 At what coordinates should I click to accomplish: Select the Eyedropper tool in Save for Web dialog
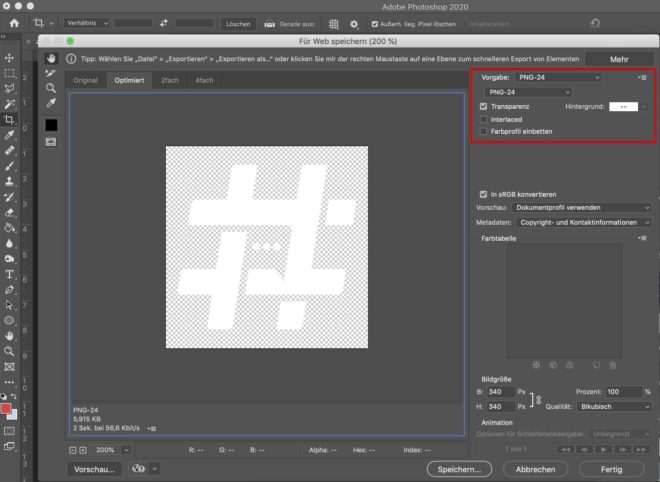click(x=51, y=103)
